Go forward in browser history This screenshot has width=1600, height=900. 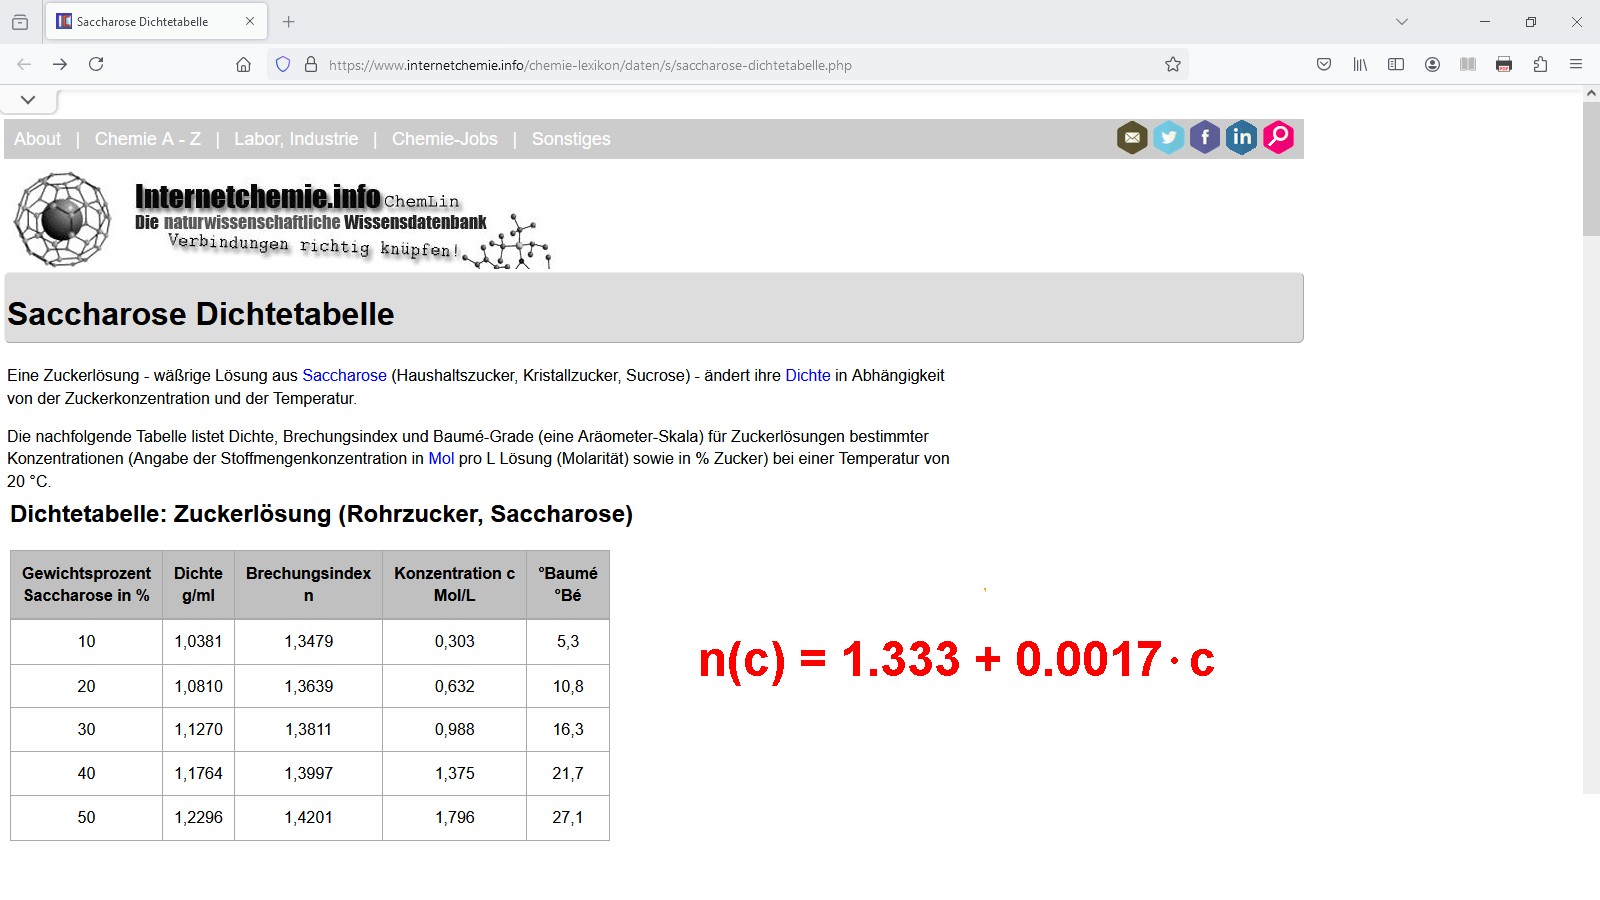[60, 64]
